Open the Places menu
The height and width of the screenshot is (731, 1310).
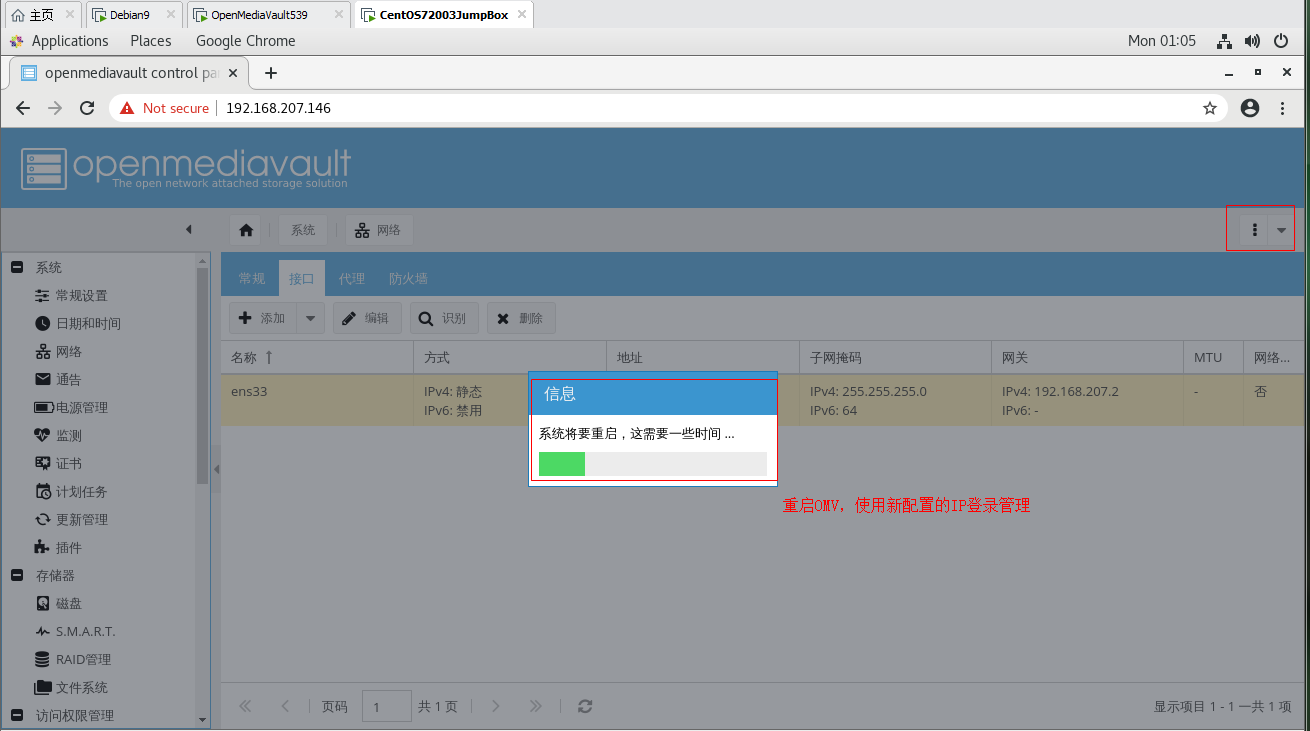(x=150, y=41)
